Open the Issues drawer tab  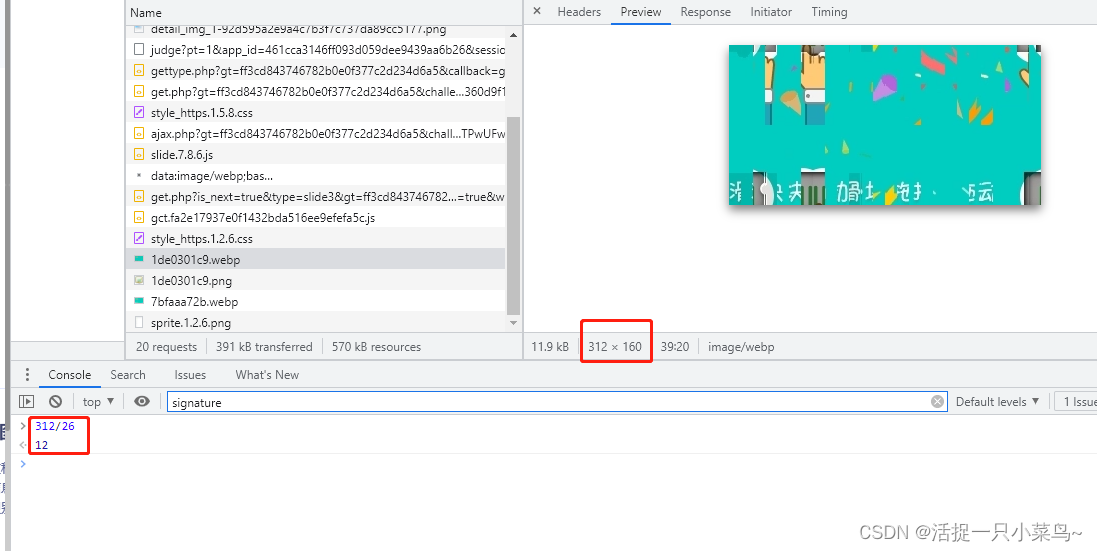coord(190,375)
